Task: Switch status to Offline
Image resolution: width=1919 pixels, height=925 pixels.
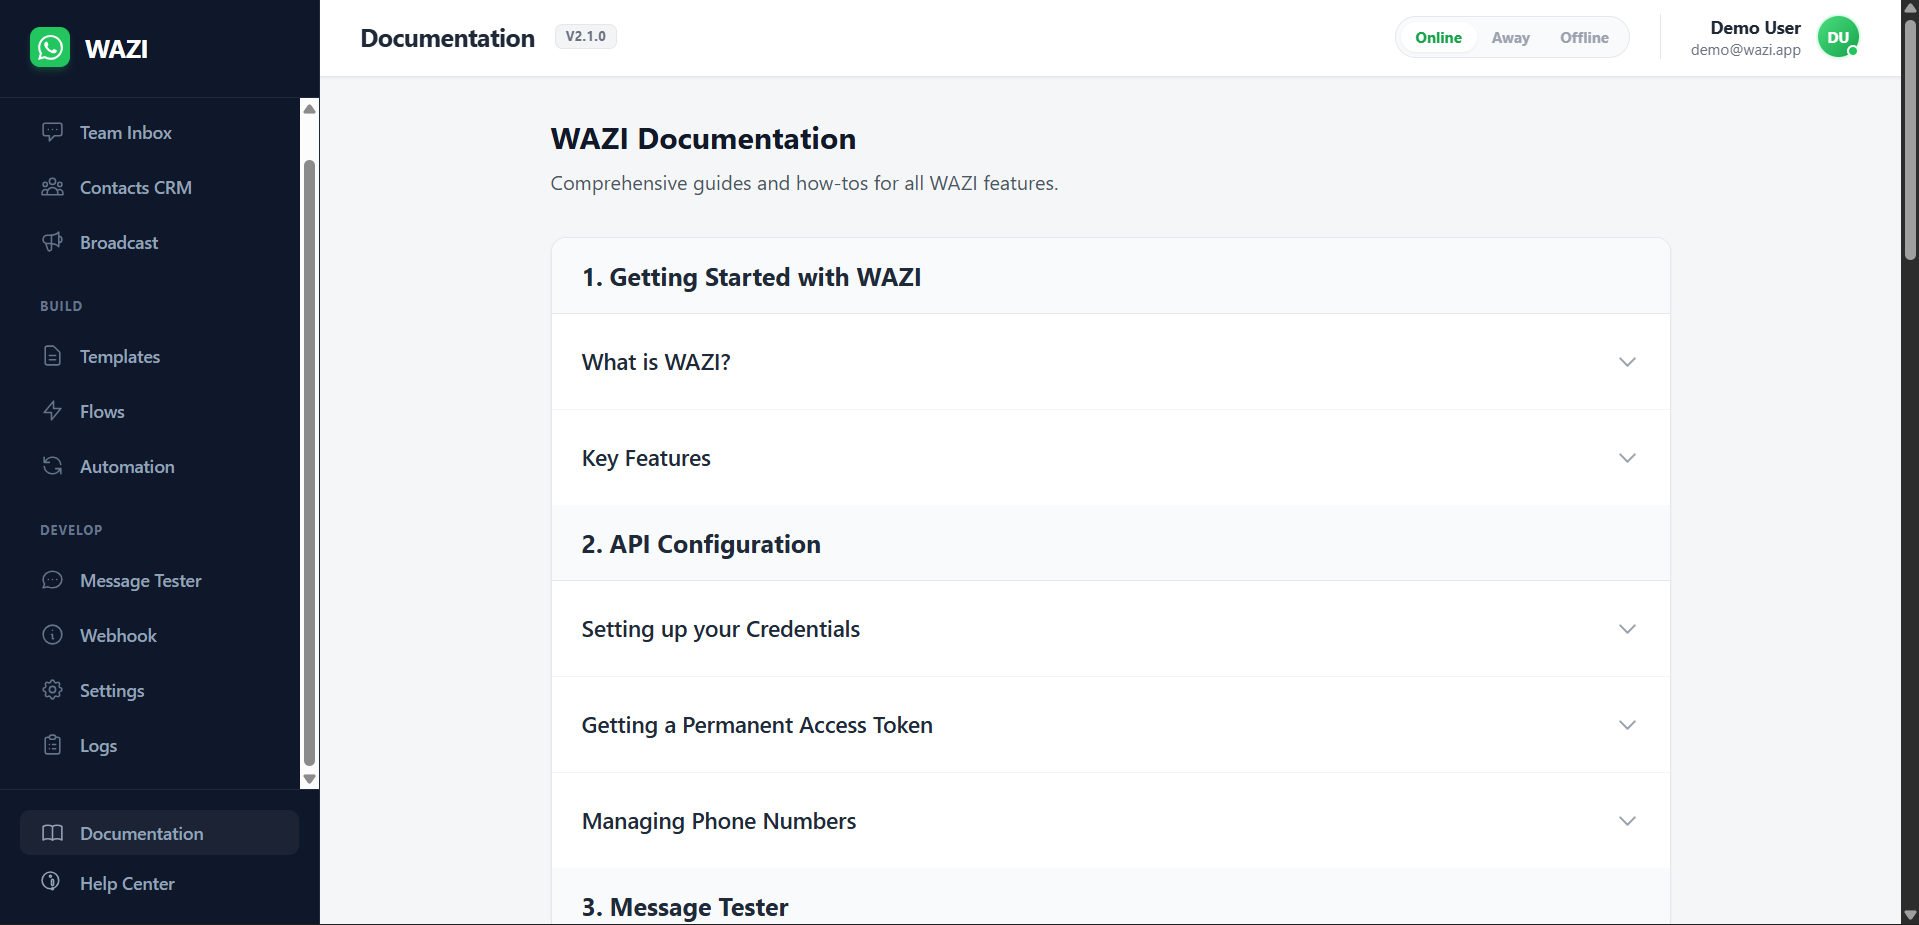Action: coord(1584,37)
